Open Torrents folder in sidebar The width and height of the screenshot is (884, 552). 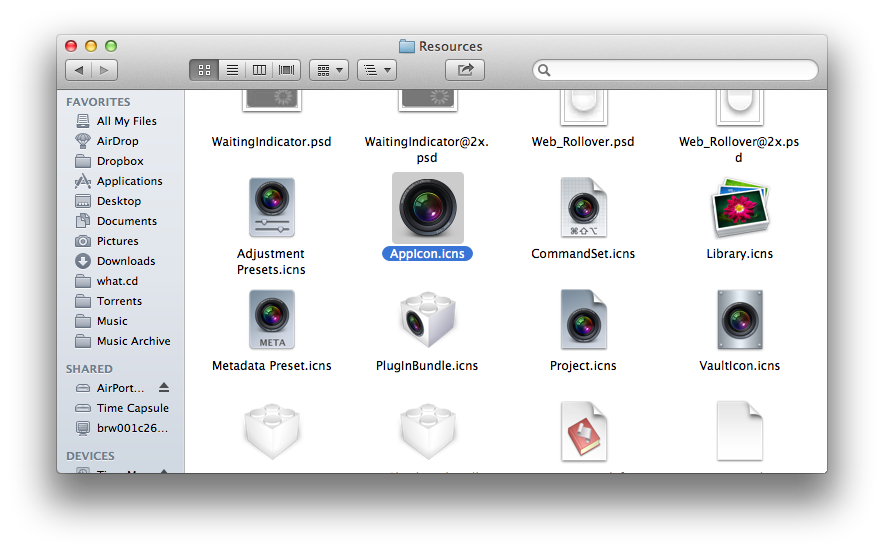click(119, 301)
